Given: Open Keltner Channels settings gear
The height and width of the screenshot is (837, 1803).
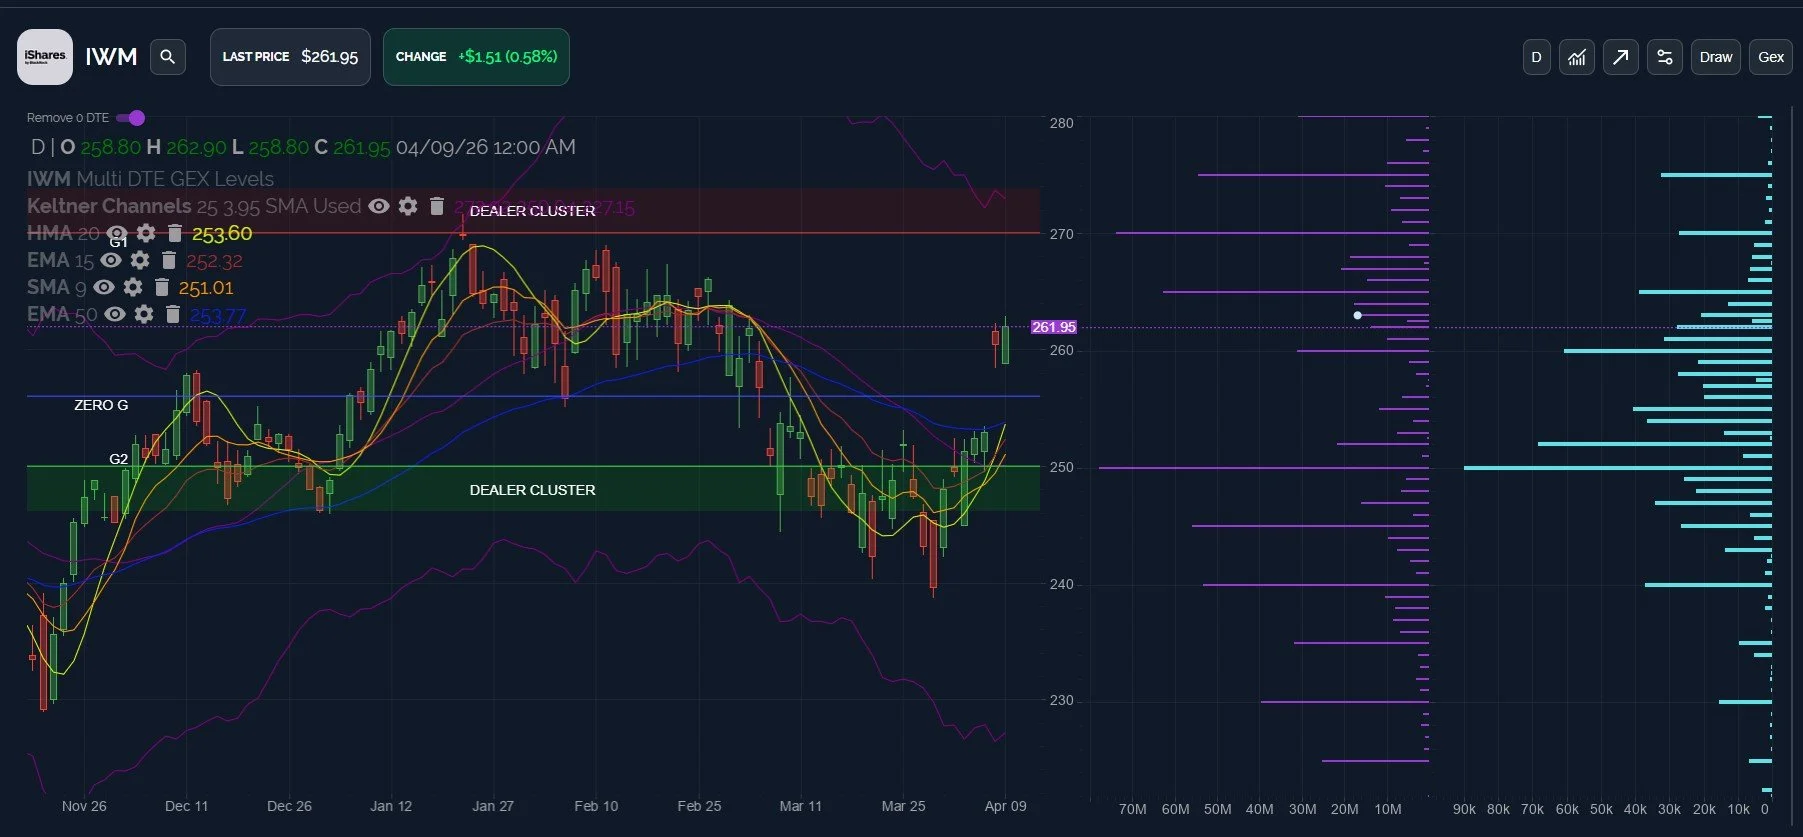Looking at the screenshot, I should [x=408, y=206].
